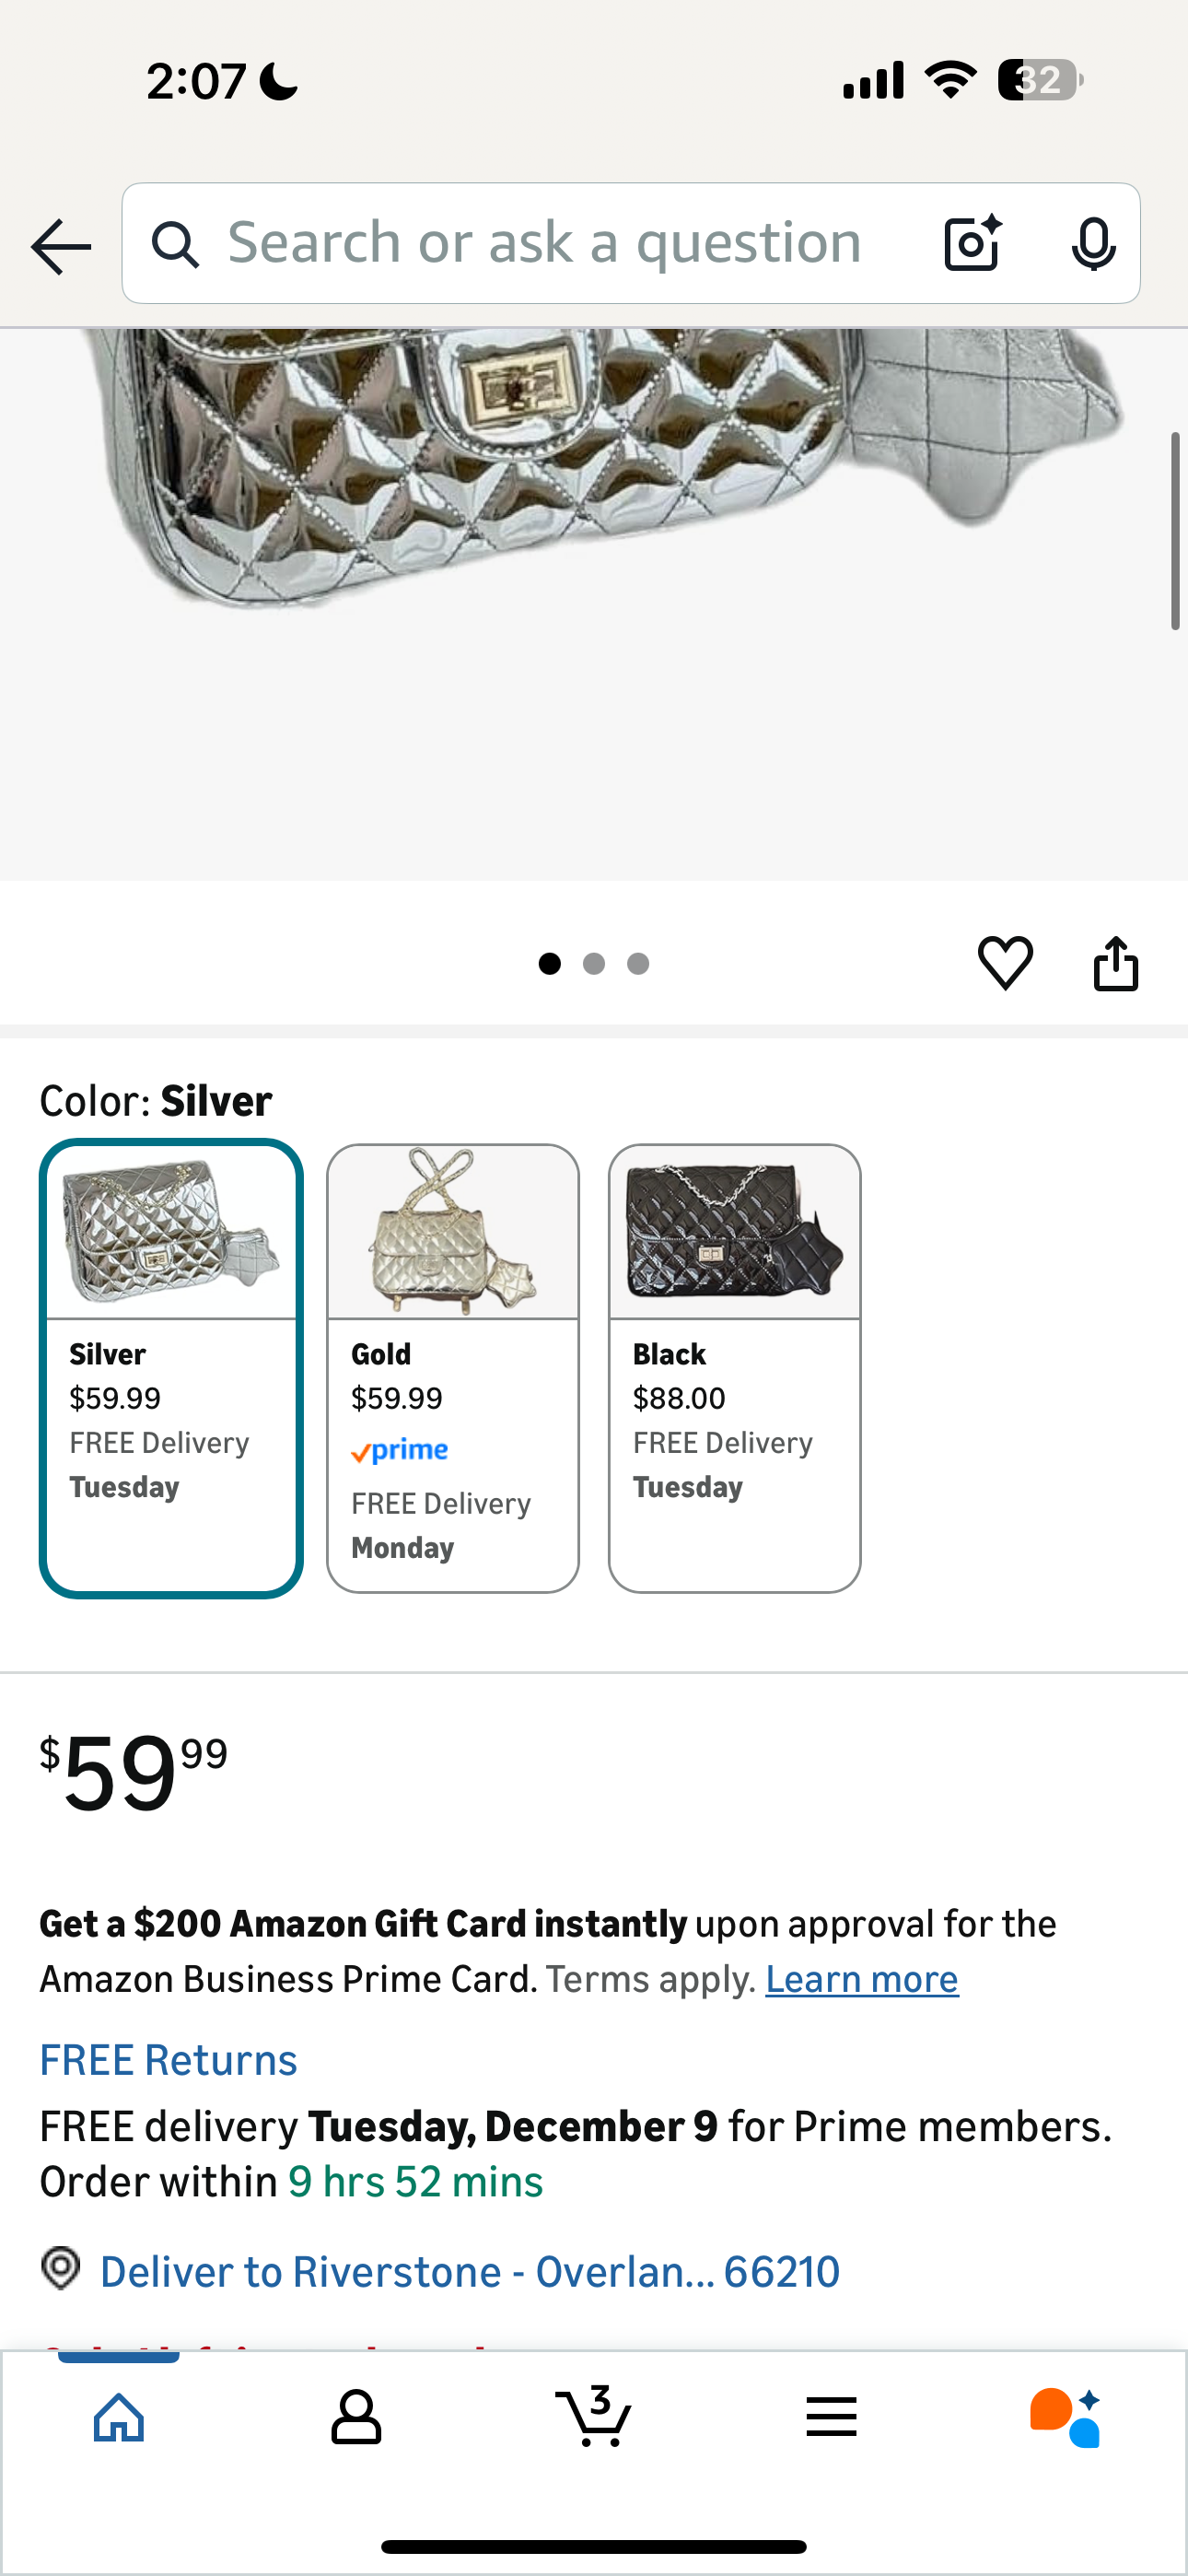Image resolution: width=1188 pixels, height=2576 pixels.
Task: Tap the microphone voice search icon
Action: (x=1093, y=243)
